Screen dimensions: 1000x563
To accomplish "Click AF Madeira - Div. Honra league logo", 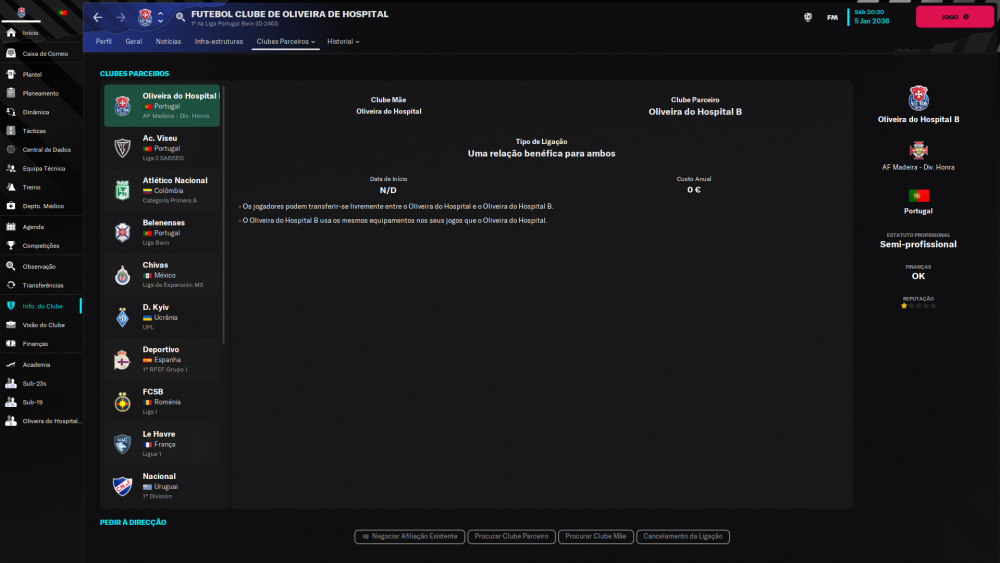I will (x=918, y=150).
